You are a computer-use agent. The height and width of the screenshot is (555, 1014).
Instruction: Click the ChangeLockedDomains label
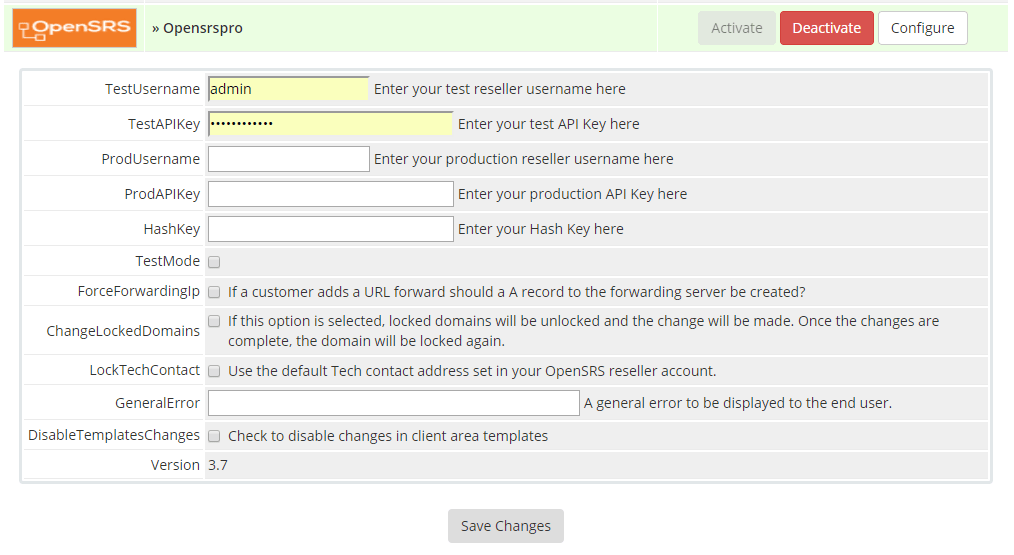[123, 331]
